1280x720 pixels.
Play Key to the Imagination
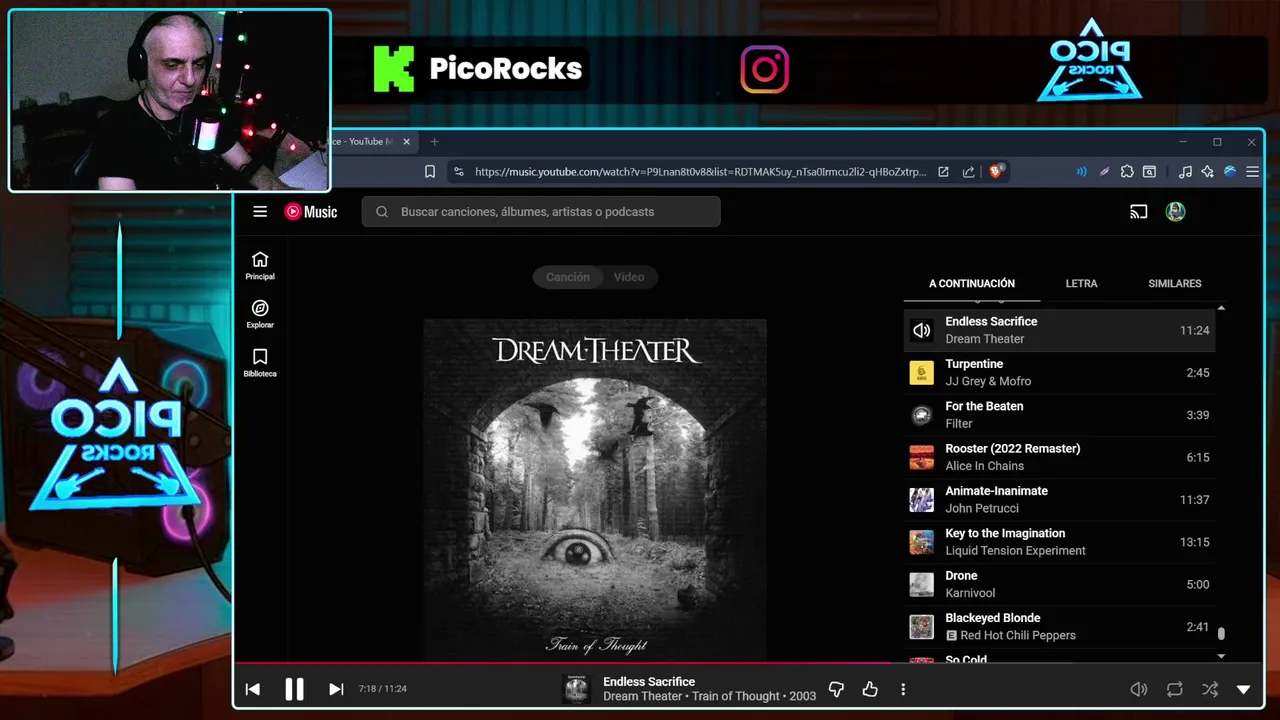(1060, 542)
